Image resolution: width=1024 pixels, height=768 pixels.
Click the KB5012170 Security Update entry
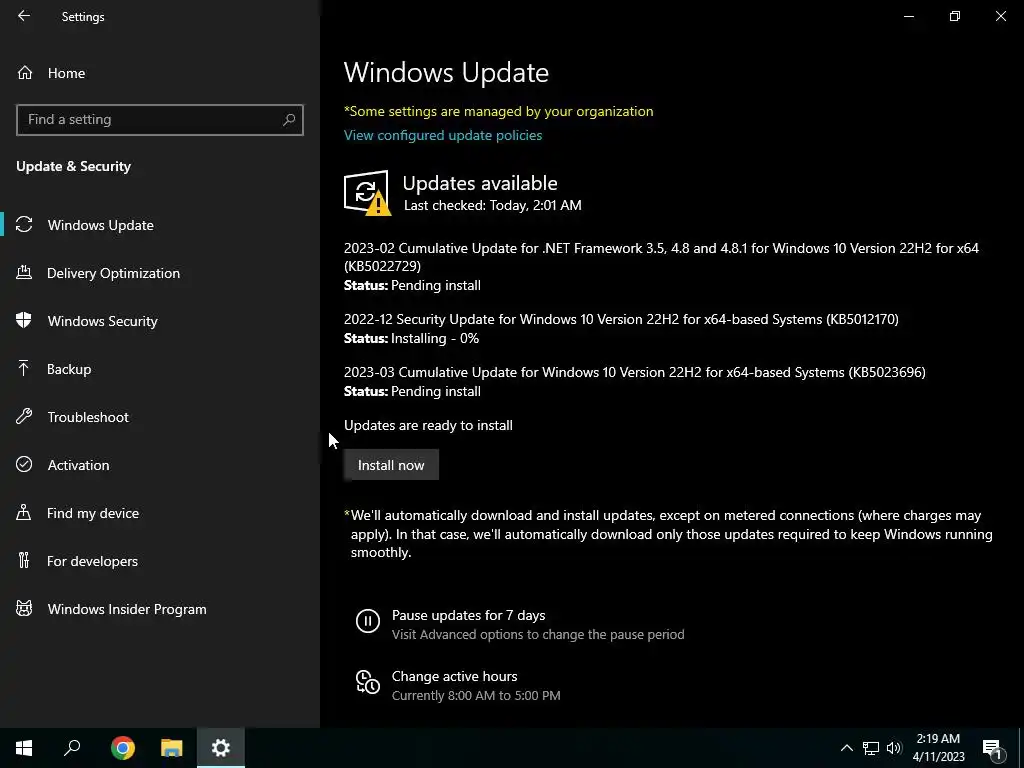coord(621,319)
